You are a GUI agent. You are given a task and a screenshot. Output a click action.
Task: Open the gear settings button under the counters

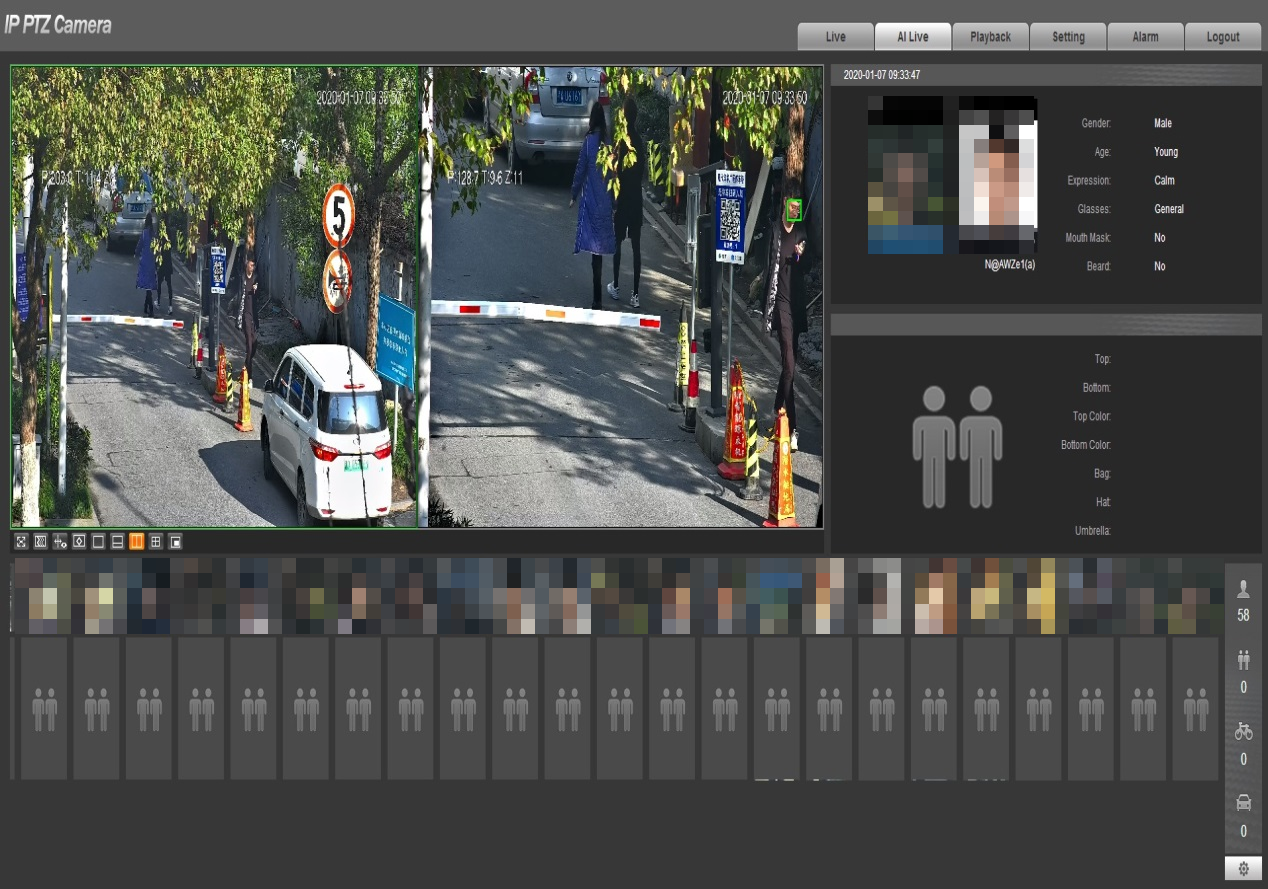pos(1244,868)
